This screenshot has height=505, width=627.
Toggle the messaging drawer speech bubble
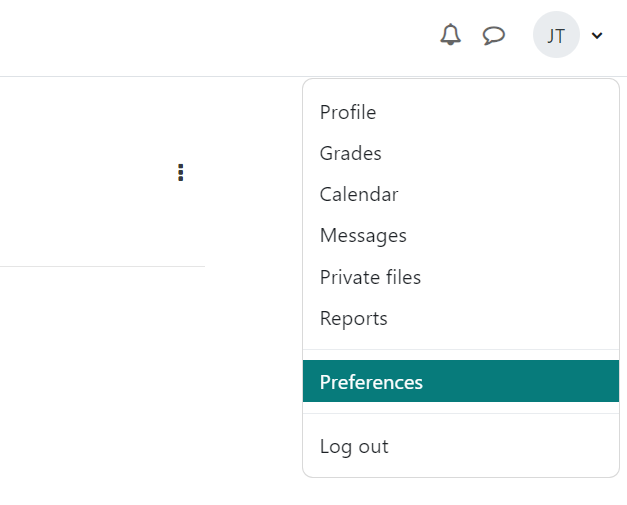(x=493, y=36)
